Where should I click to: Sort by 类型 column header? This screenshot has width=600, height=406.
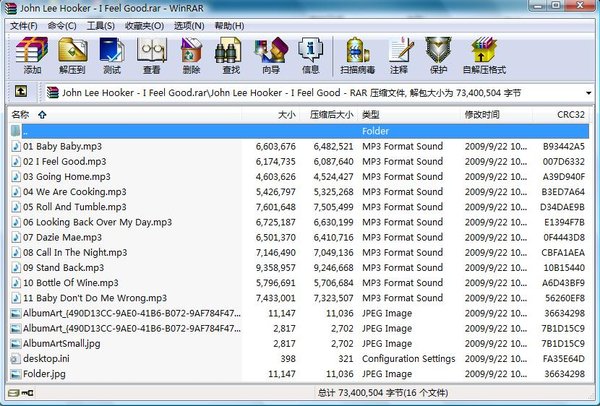click(409, 114)
